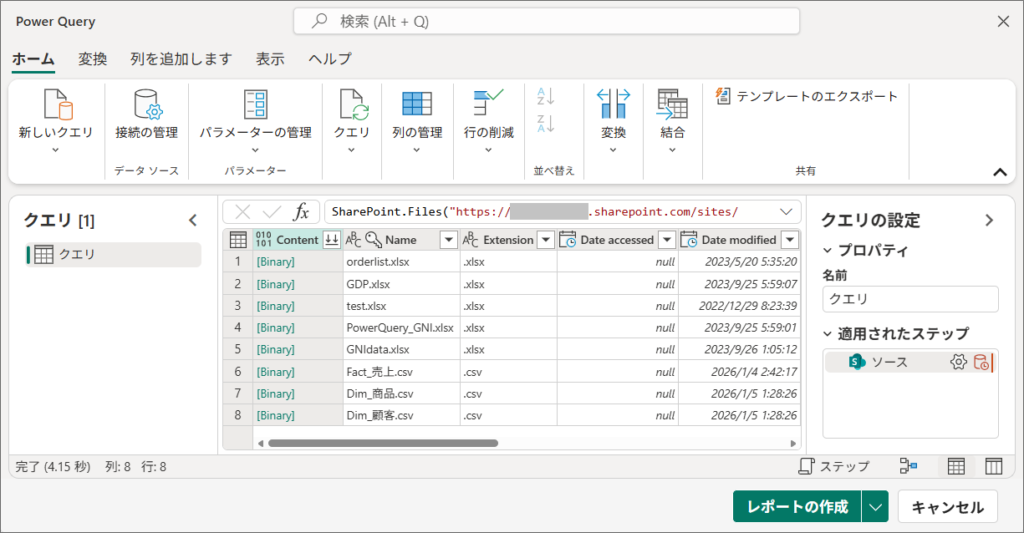
Task: Toggle the ステップ script view in status bar
Action: click(835, 466)
